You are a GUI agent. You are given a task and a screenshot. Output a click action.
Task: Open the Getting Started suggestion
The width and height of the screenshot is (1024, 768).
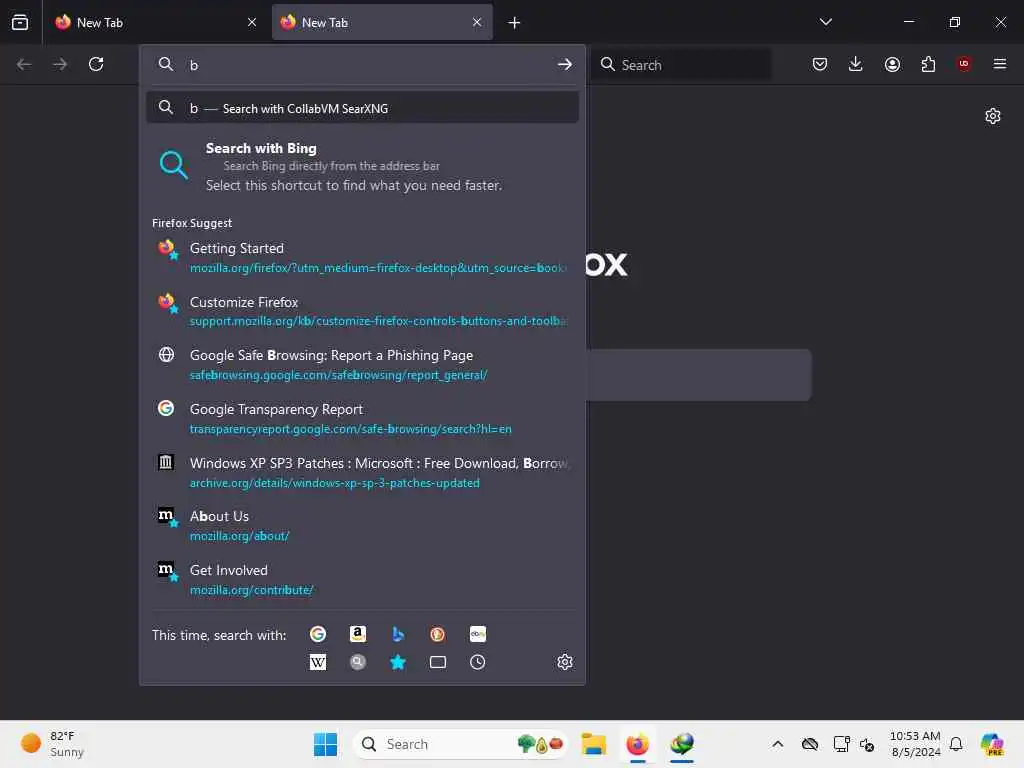[362, 257]
